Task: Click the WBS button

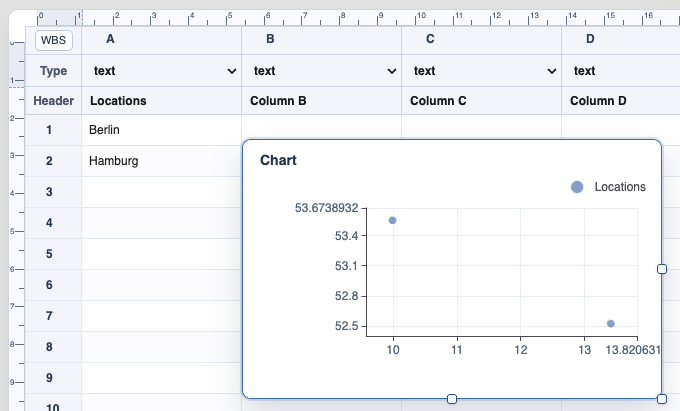Action: pos(53,40)
